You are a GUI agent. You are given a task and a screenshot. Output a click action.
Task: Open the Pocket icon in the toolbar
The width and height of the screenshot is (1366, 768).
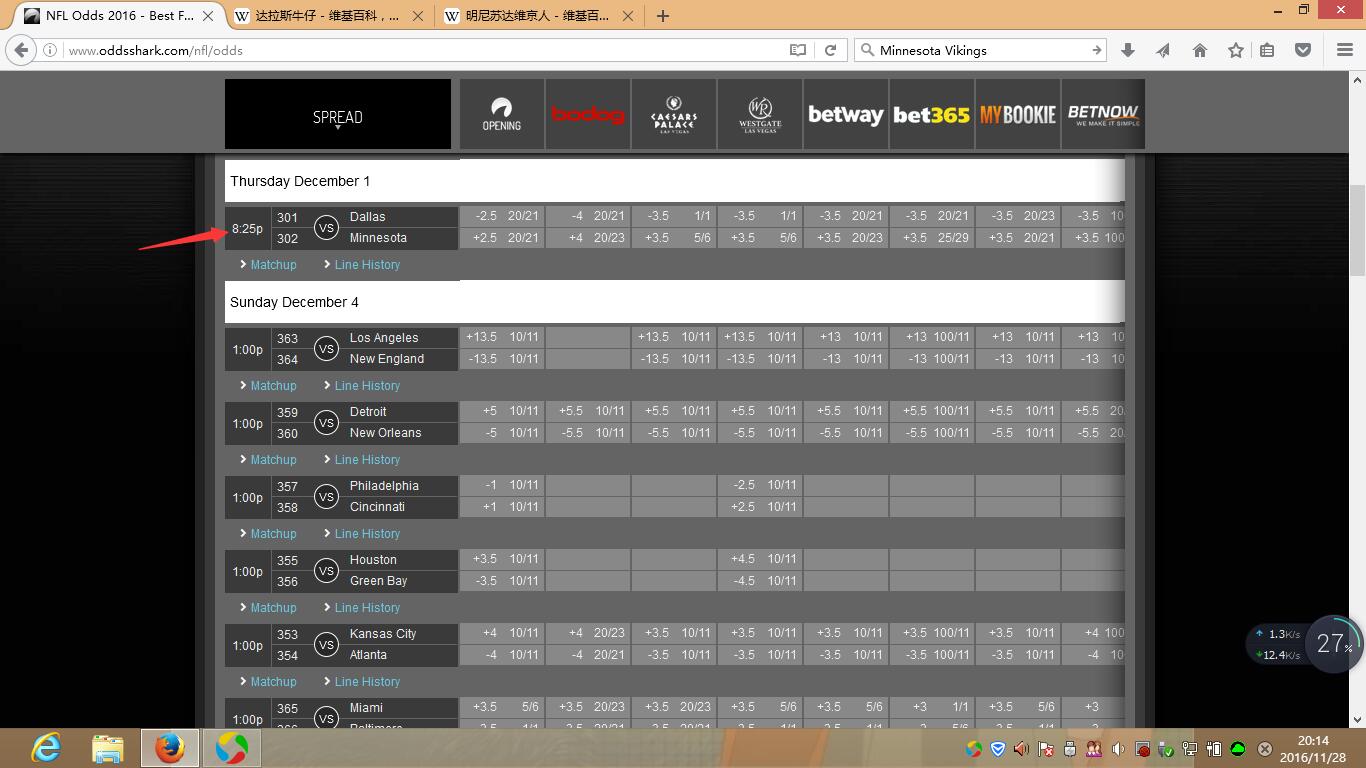tap(1303, 50)
